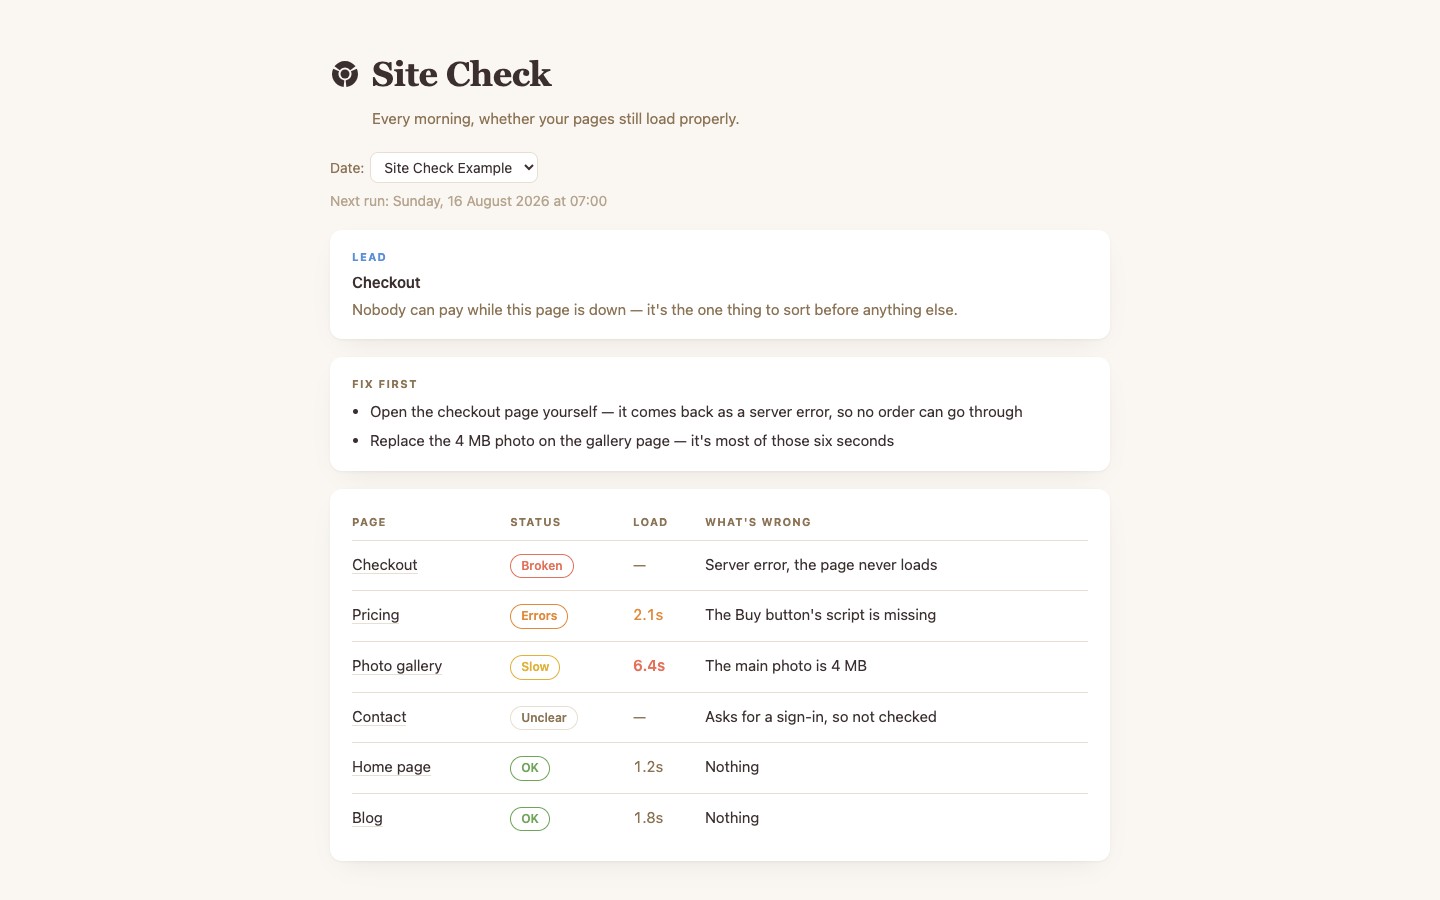This screenshot has height=900, width=1440.
Task: Click the Checkout heading in Lead card
Action: (386, 283)
